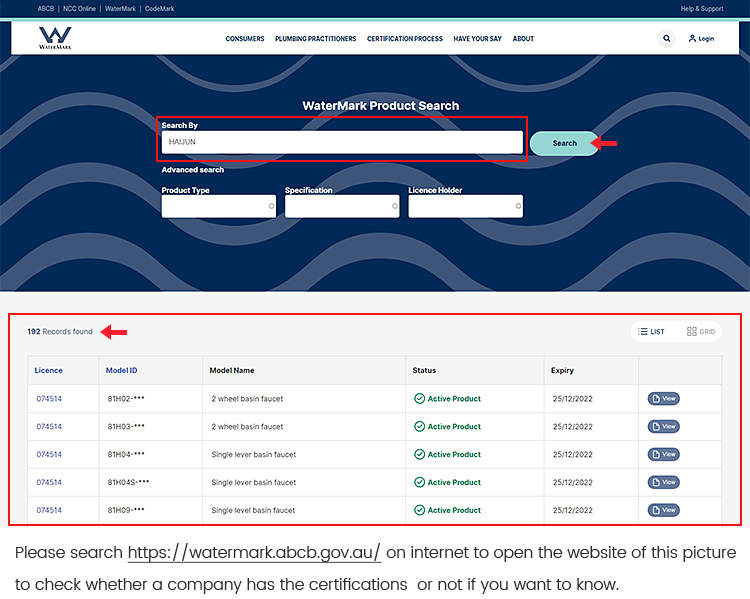This screenshot has width=750, height=599.
Task: Open Help & Support link
Action: 701,8
